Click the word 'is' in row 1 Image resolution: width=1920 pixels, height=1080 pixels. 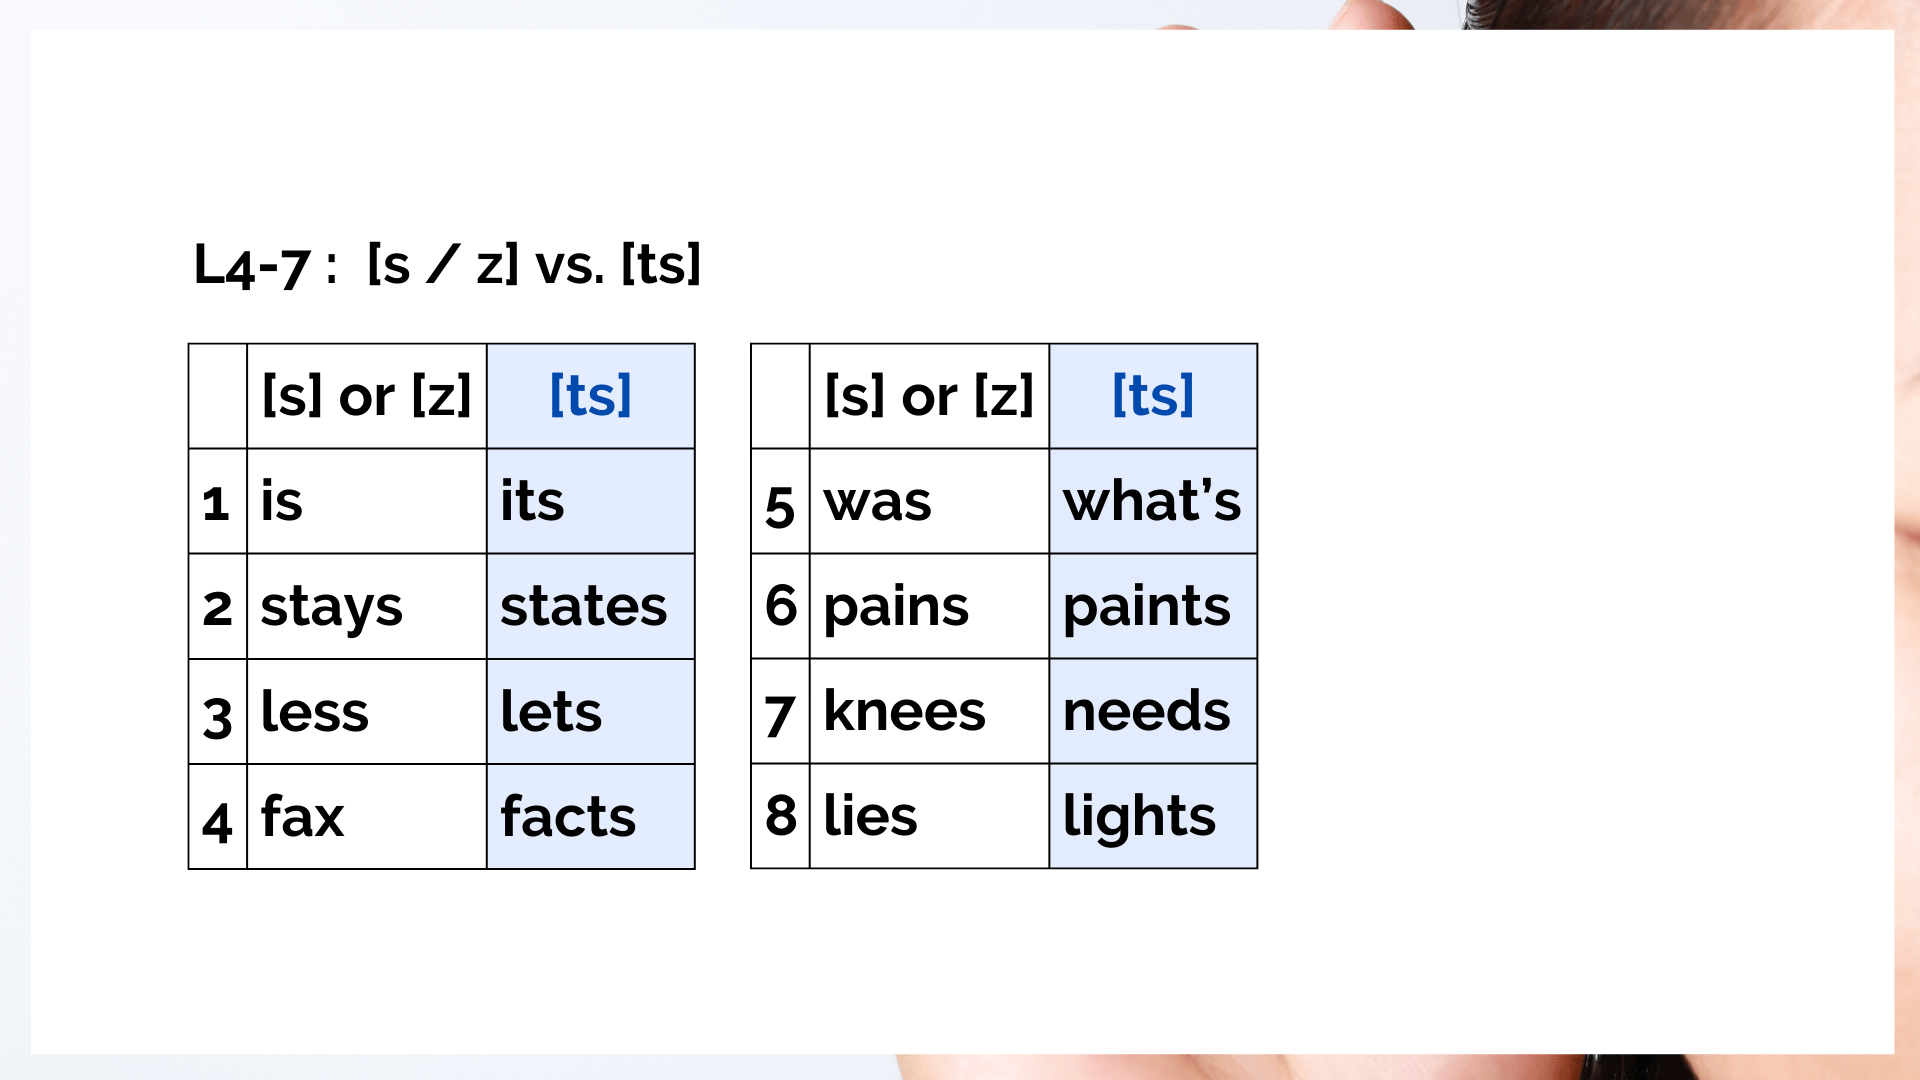pyautogui.click(x=281, y=500)
